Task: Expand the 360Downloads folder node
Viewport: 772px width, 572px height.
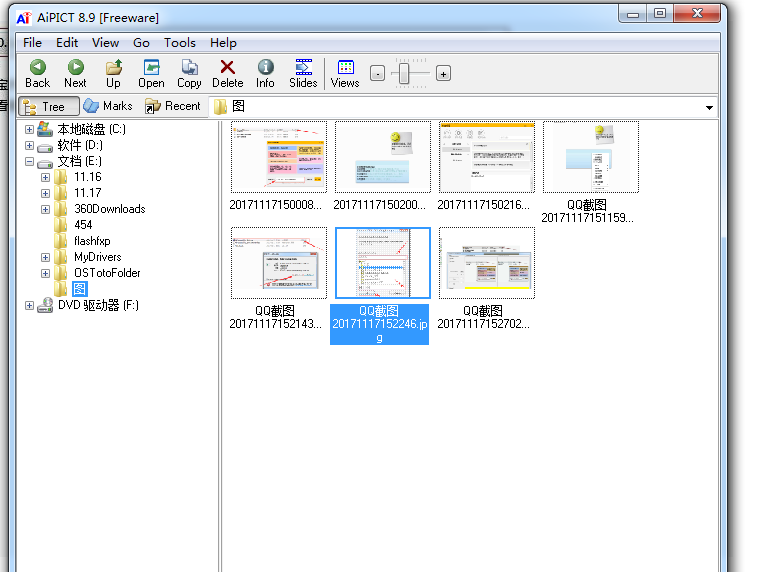Action: coord(45,209)
